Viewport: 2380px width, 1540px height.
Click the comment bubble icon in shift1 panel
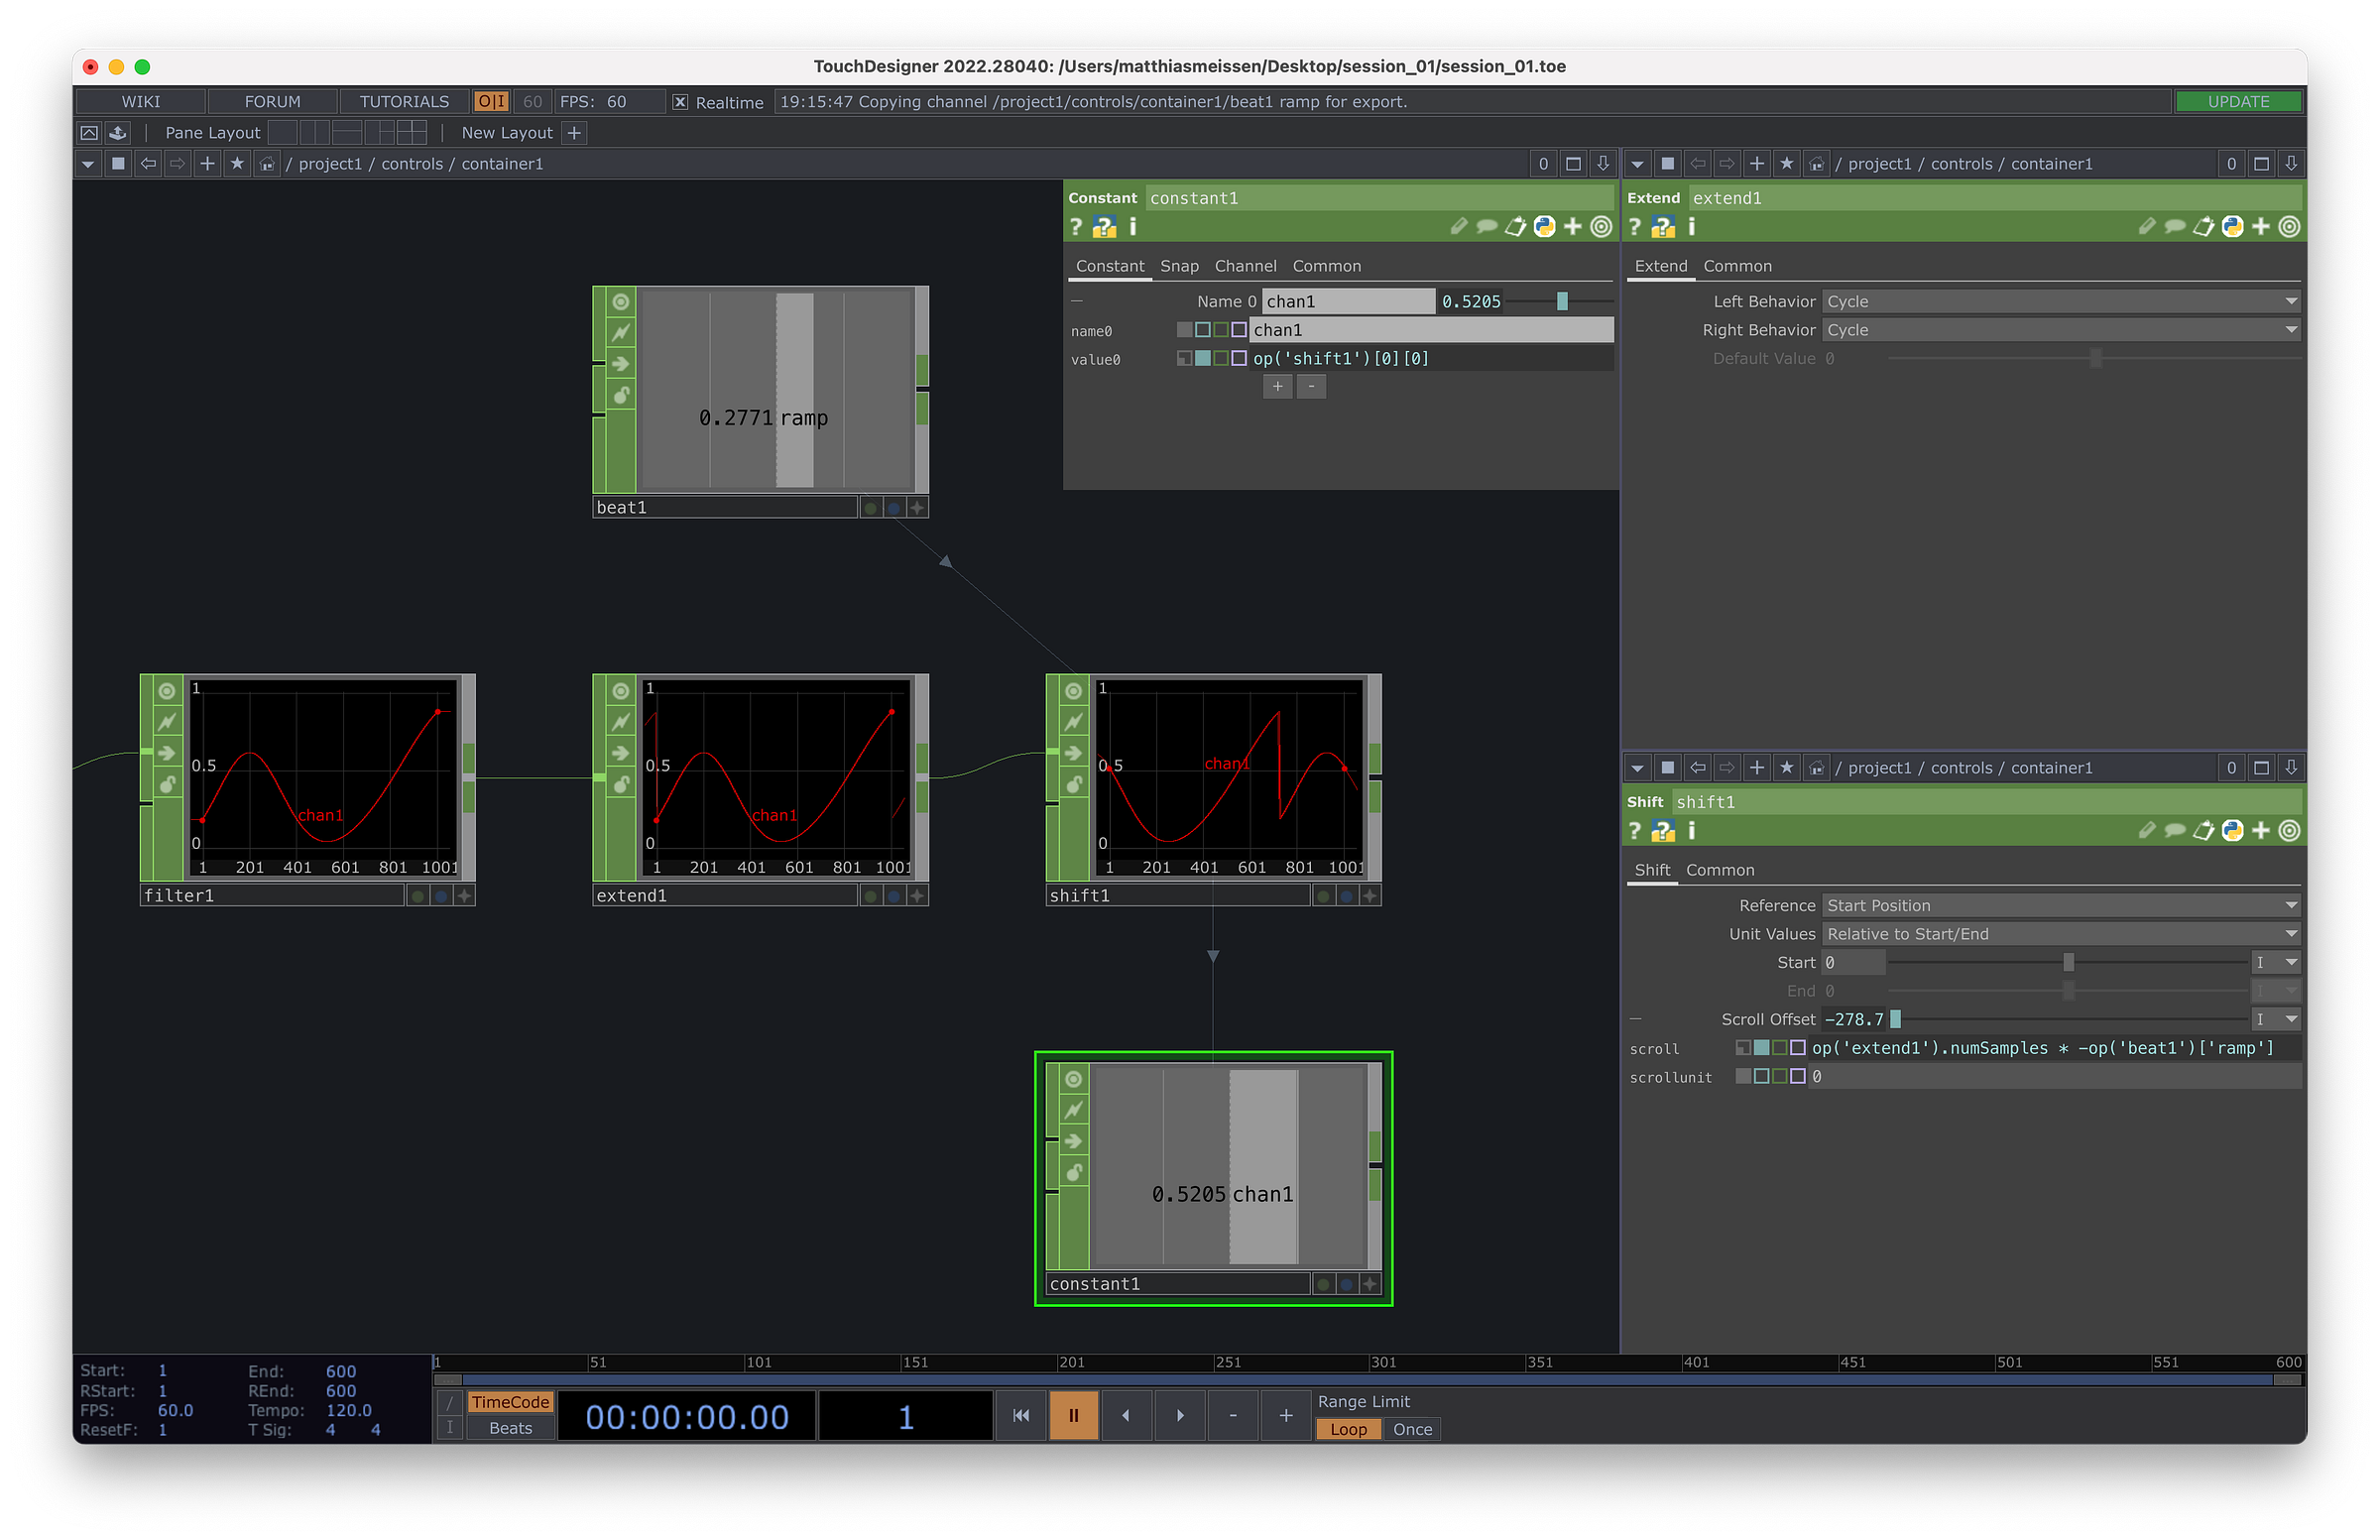point(2174,831)
